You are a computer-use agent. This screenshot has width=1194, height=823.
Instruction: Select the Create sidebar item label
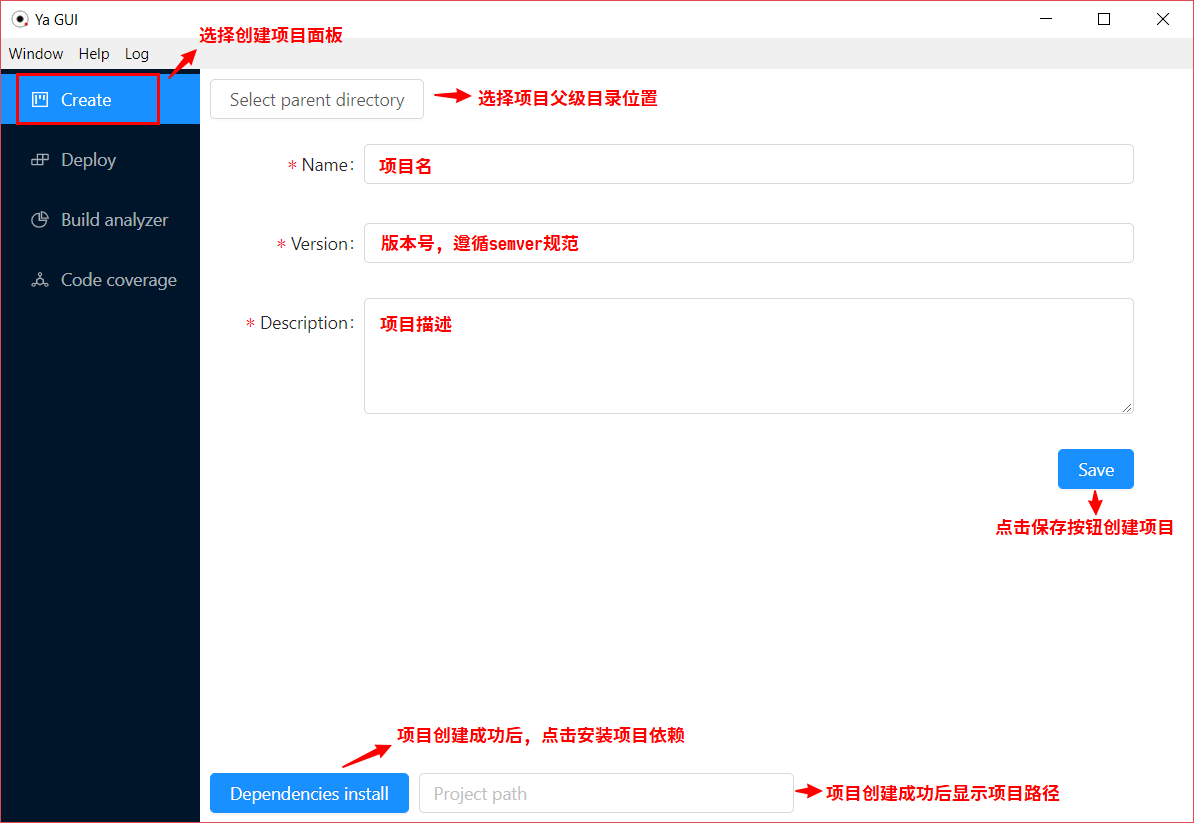(86, 100)
